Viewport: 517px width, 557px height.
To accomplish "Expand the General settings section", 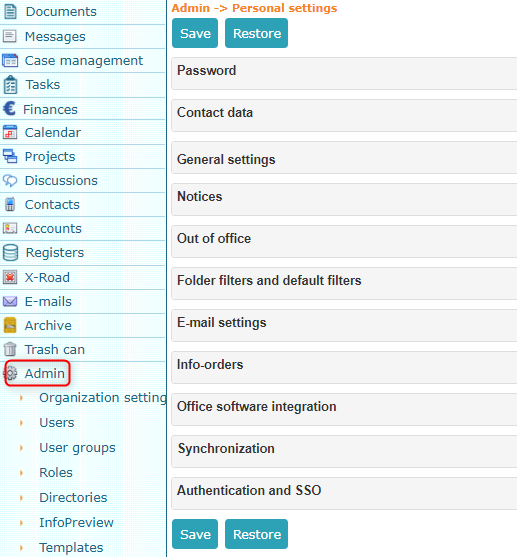I will (x=344, y=158).
